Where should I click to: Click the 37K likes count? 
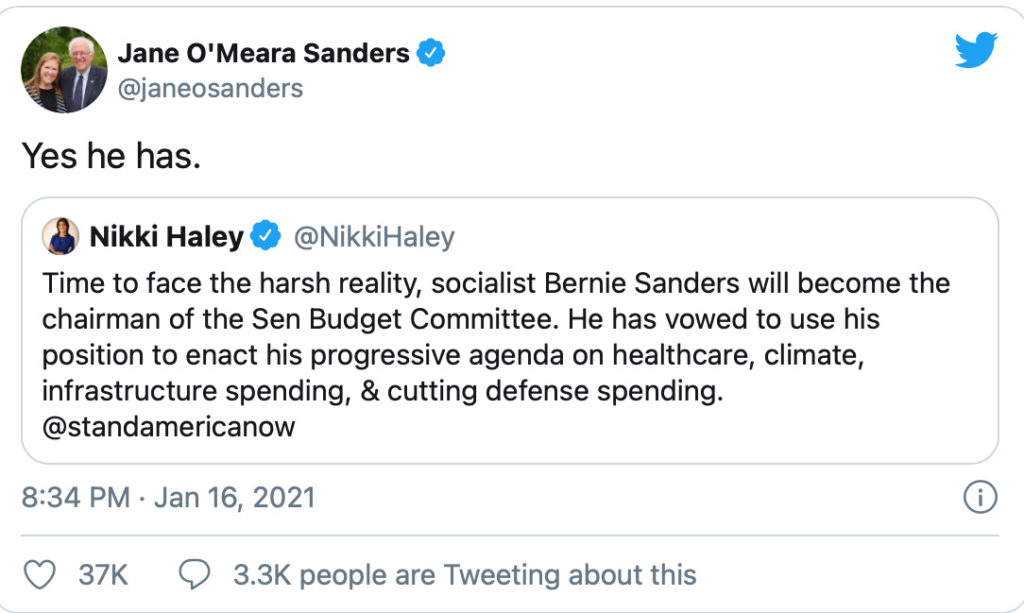[102, 575]
